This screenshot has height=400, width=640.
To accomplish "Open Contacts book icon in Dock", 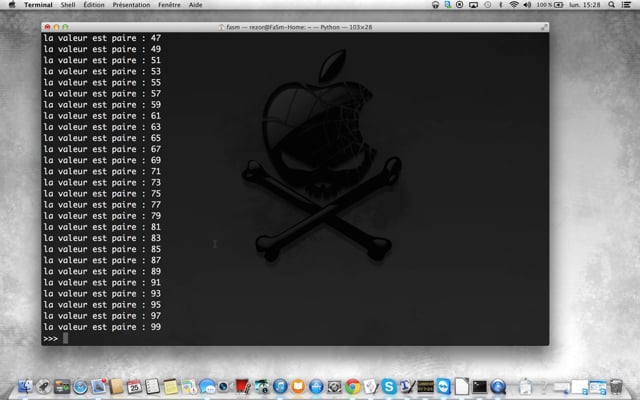I will pyautogui.click(x=116, y=386).
